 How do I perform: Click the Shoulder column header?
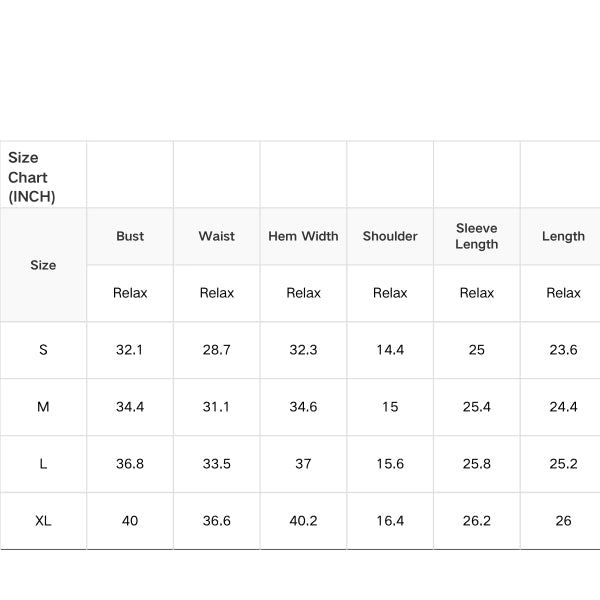(390, 236)
